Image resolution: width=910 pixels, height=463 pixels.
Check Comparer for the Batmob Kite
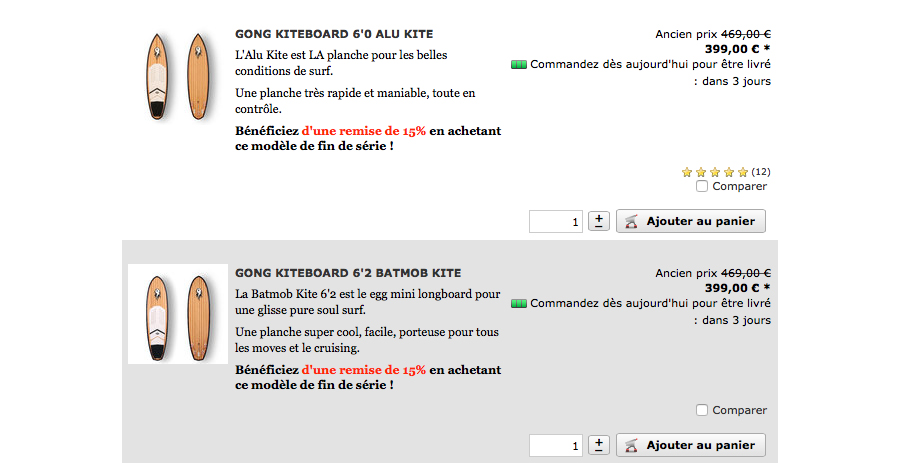pos(702,410)
